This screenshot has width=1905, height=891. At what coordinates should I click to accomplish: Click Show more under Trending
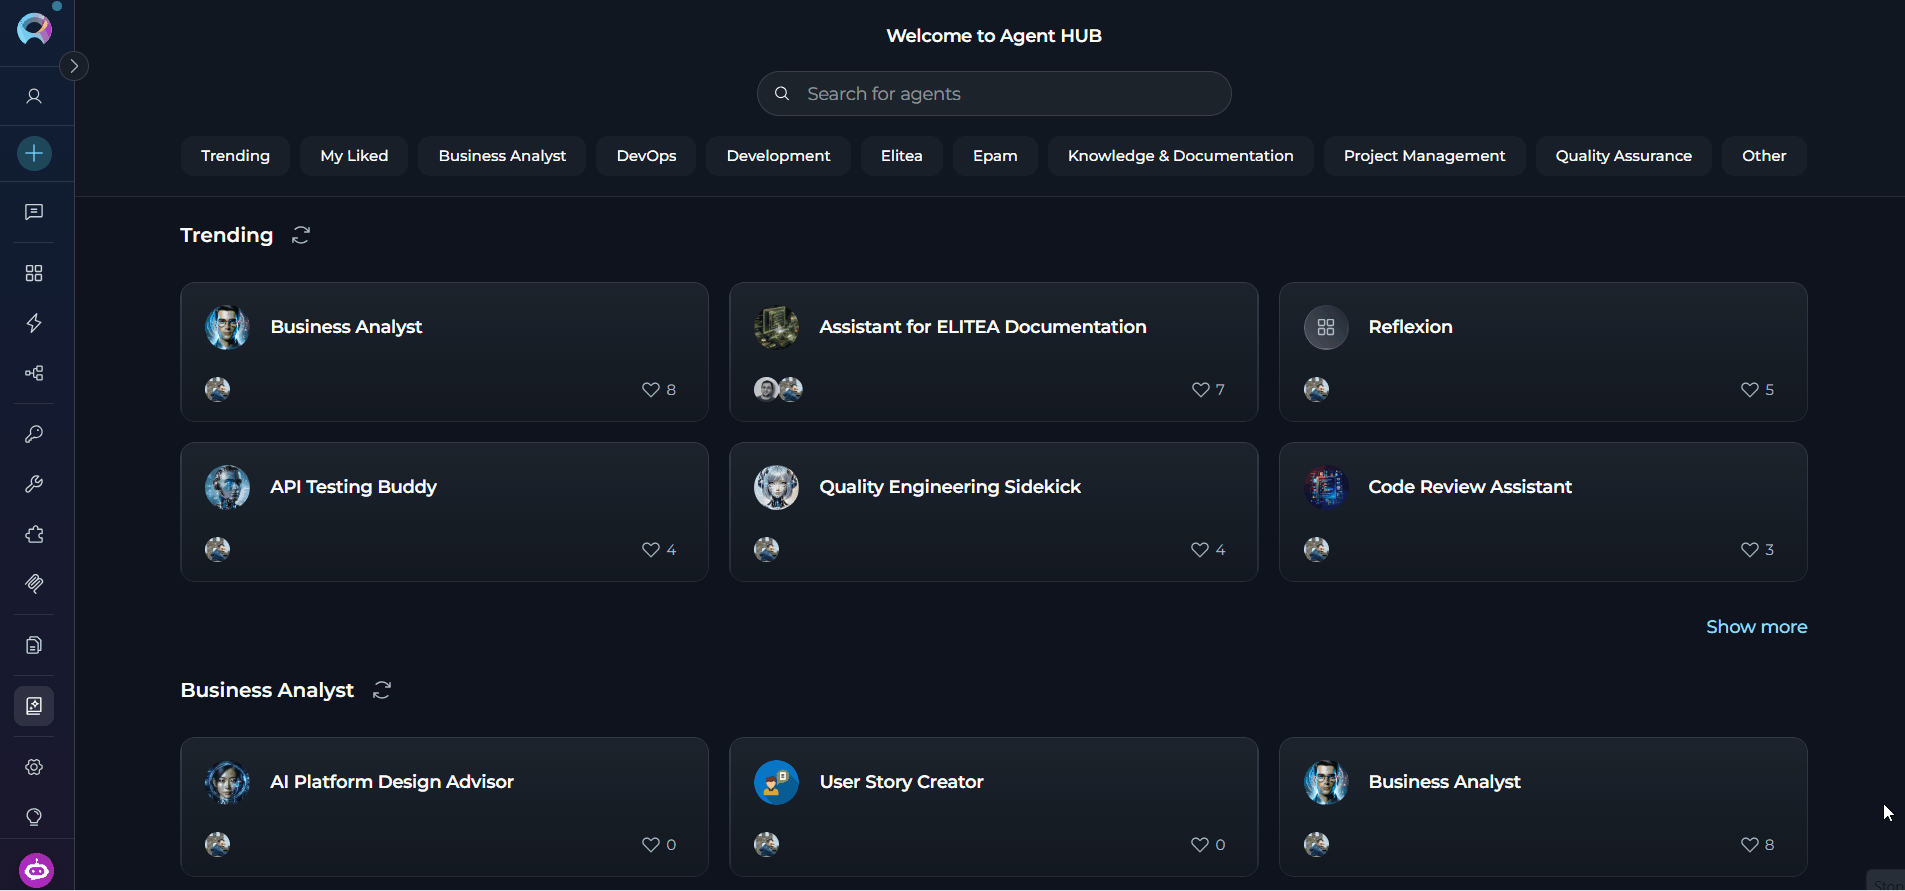click(1756, 627)
